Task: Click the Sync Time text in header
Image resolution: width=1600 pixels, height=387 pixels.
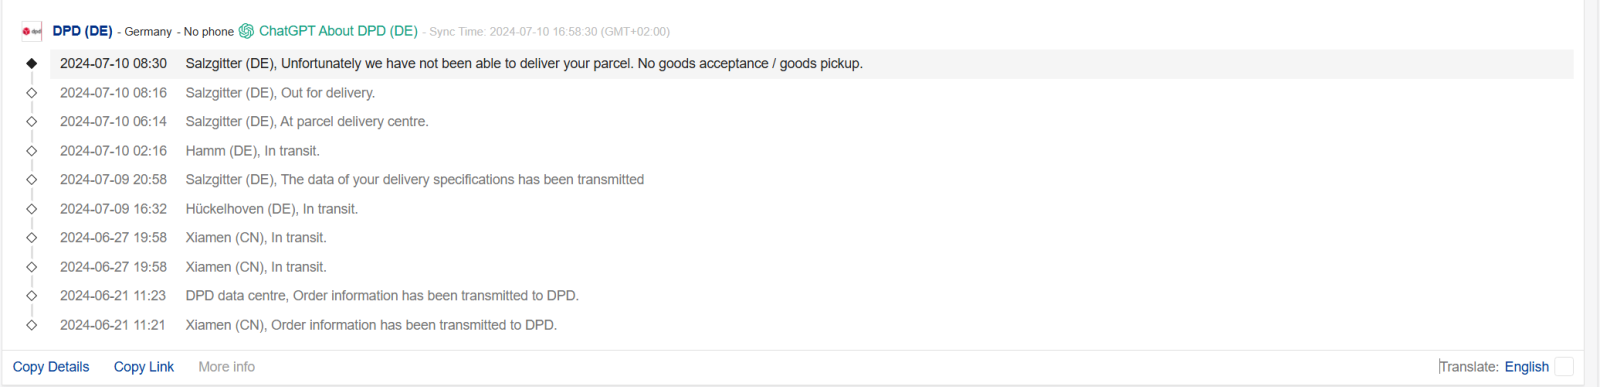Action: pyautogui.click(x=550, y=32)
